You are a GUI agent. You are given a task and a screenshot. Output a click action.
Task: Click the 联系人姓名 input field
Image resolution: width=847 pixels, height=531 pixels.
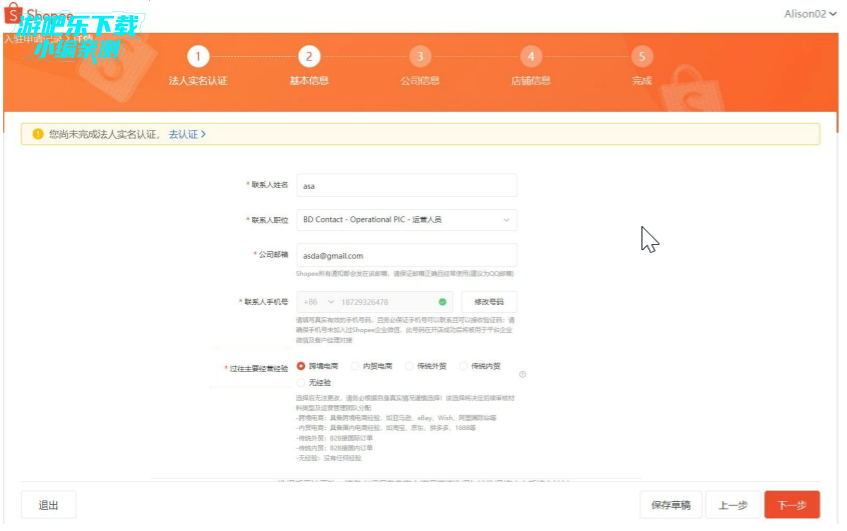407,185
